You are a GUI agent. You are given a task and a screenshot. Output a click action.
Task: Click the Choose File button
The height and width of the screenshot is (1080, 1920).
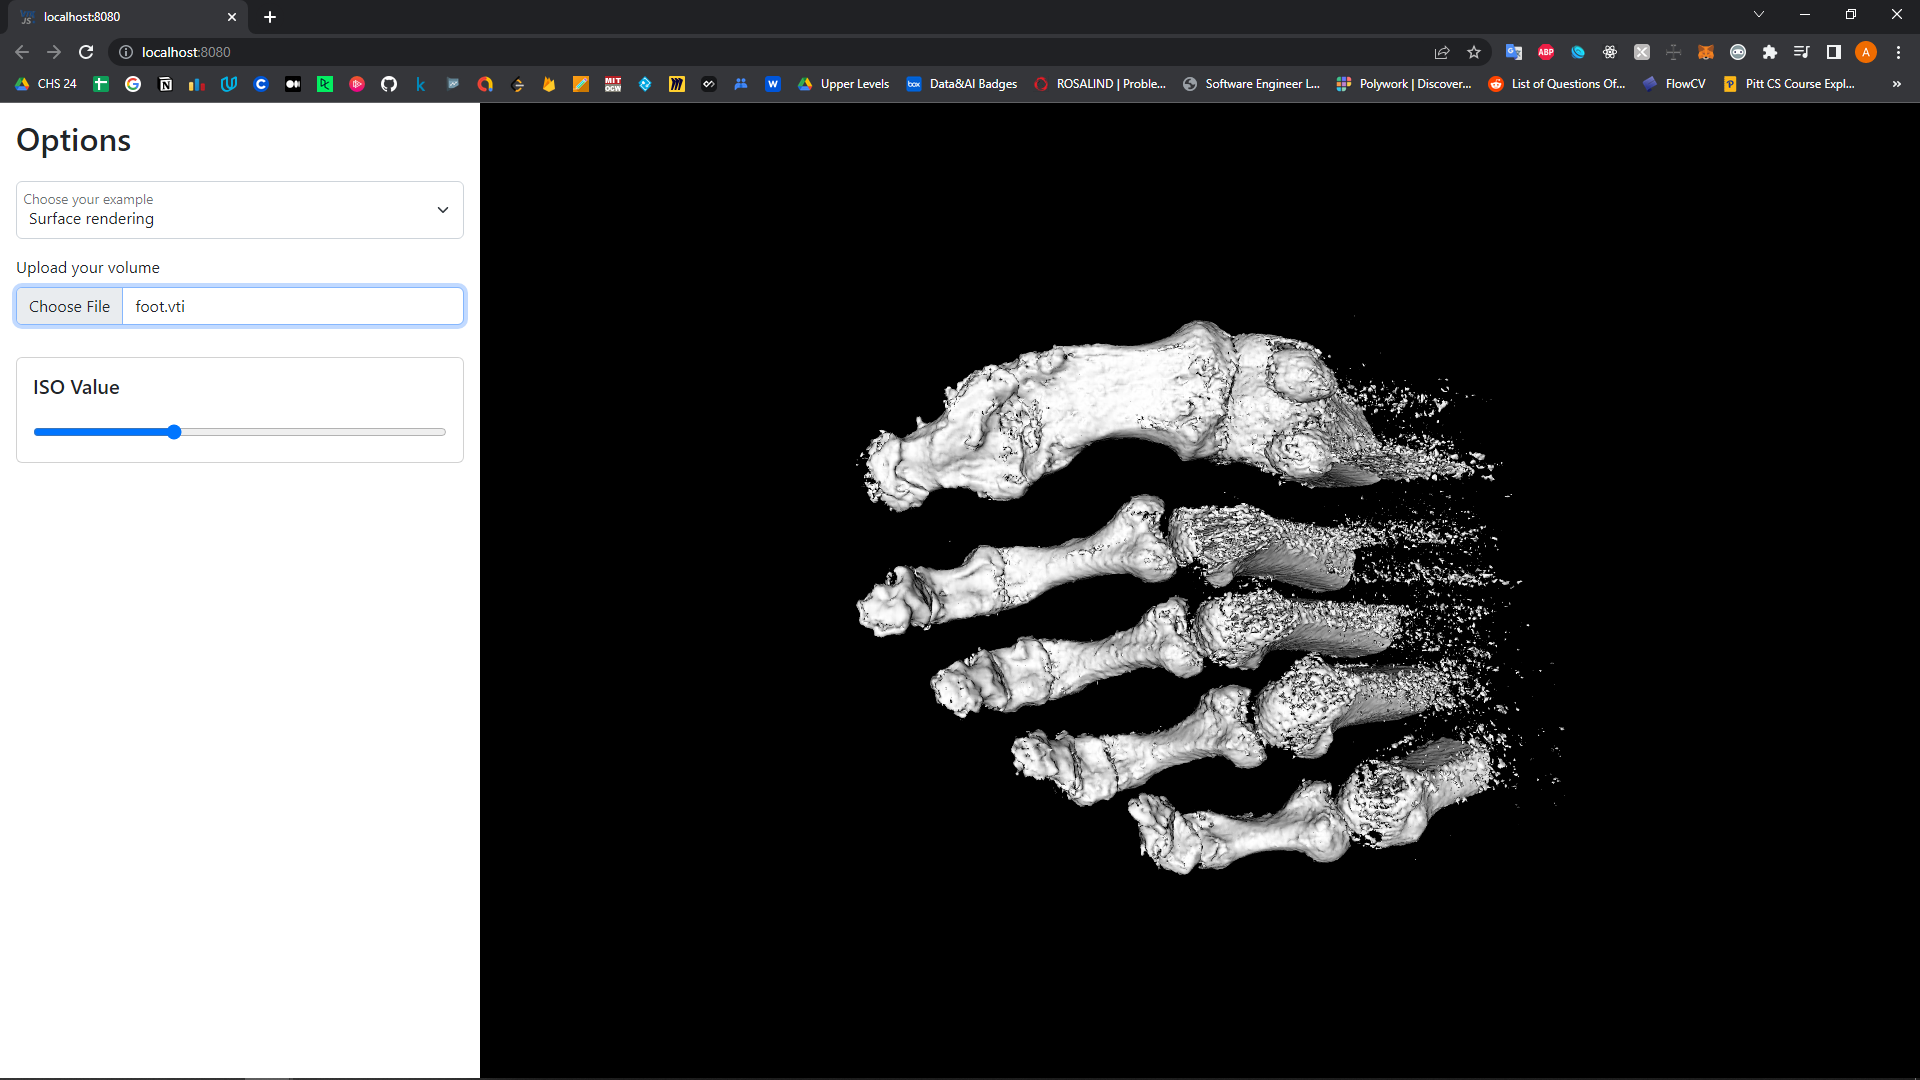68,306
